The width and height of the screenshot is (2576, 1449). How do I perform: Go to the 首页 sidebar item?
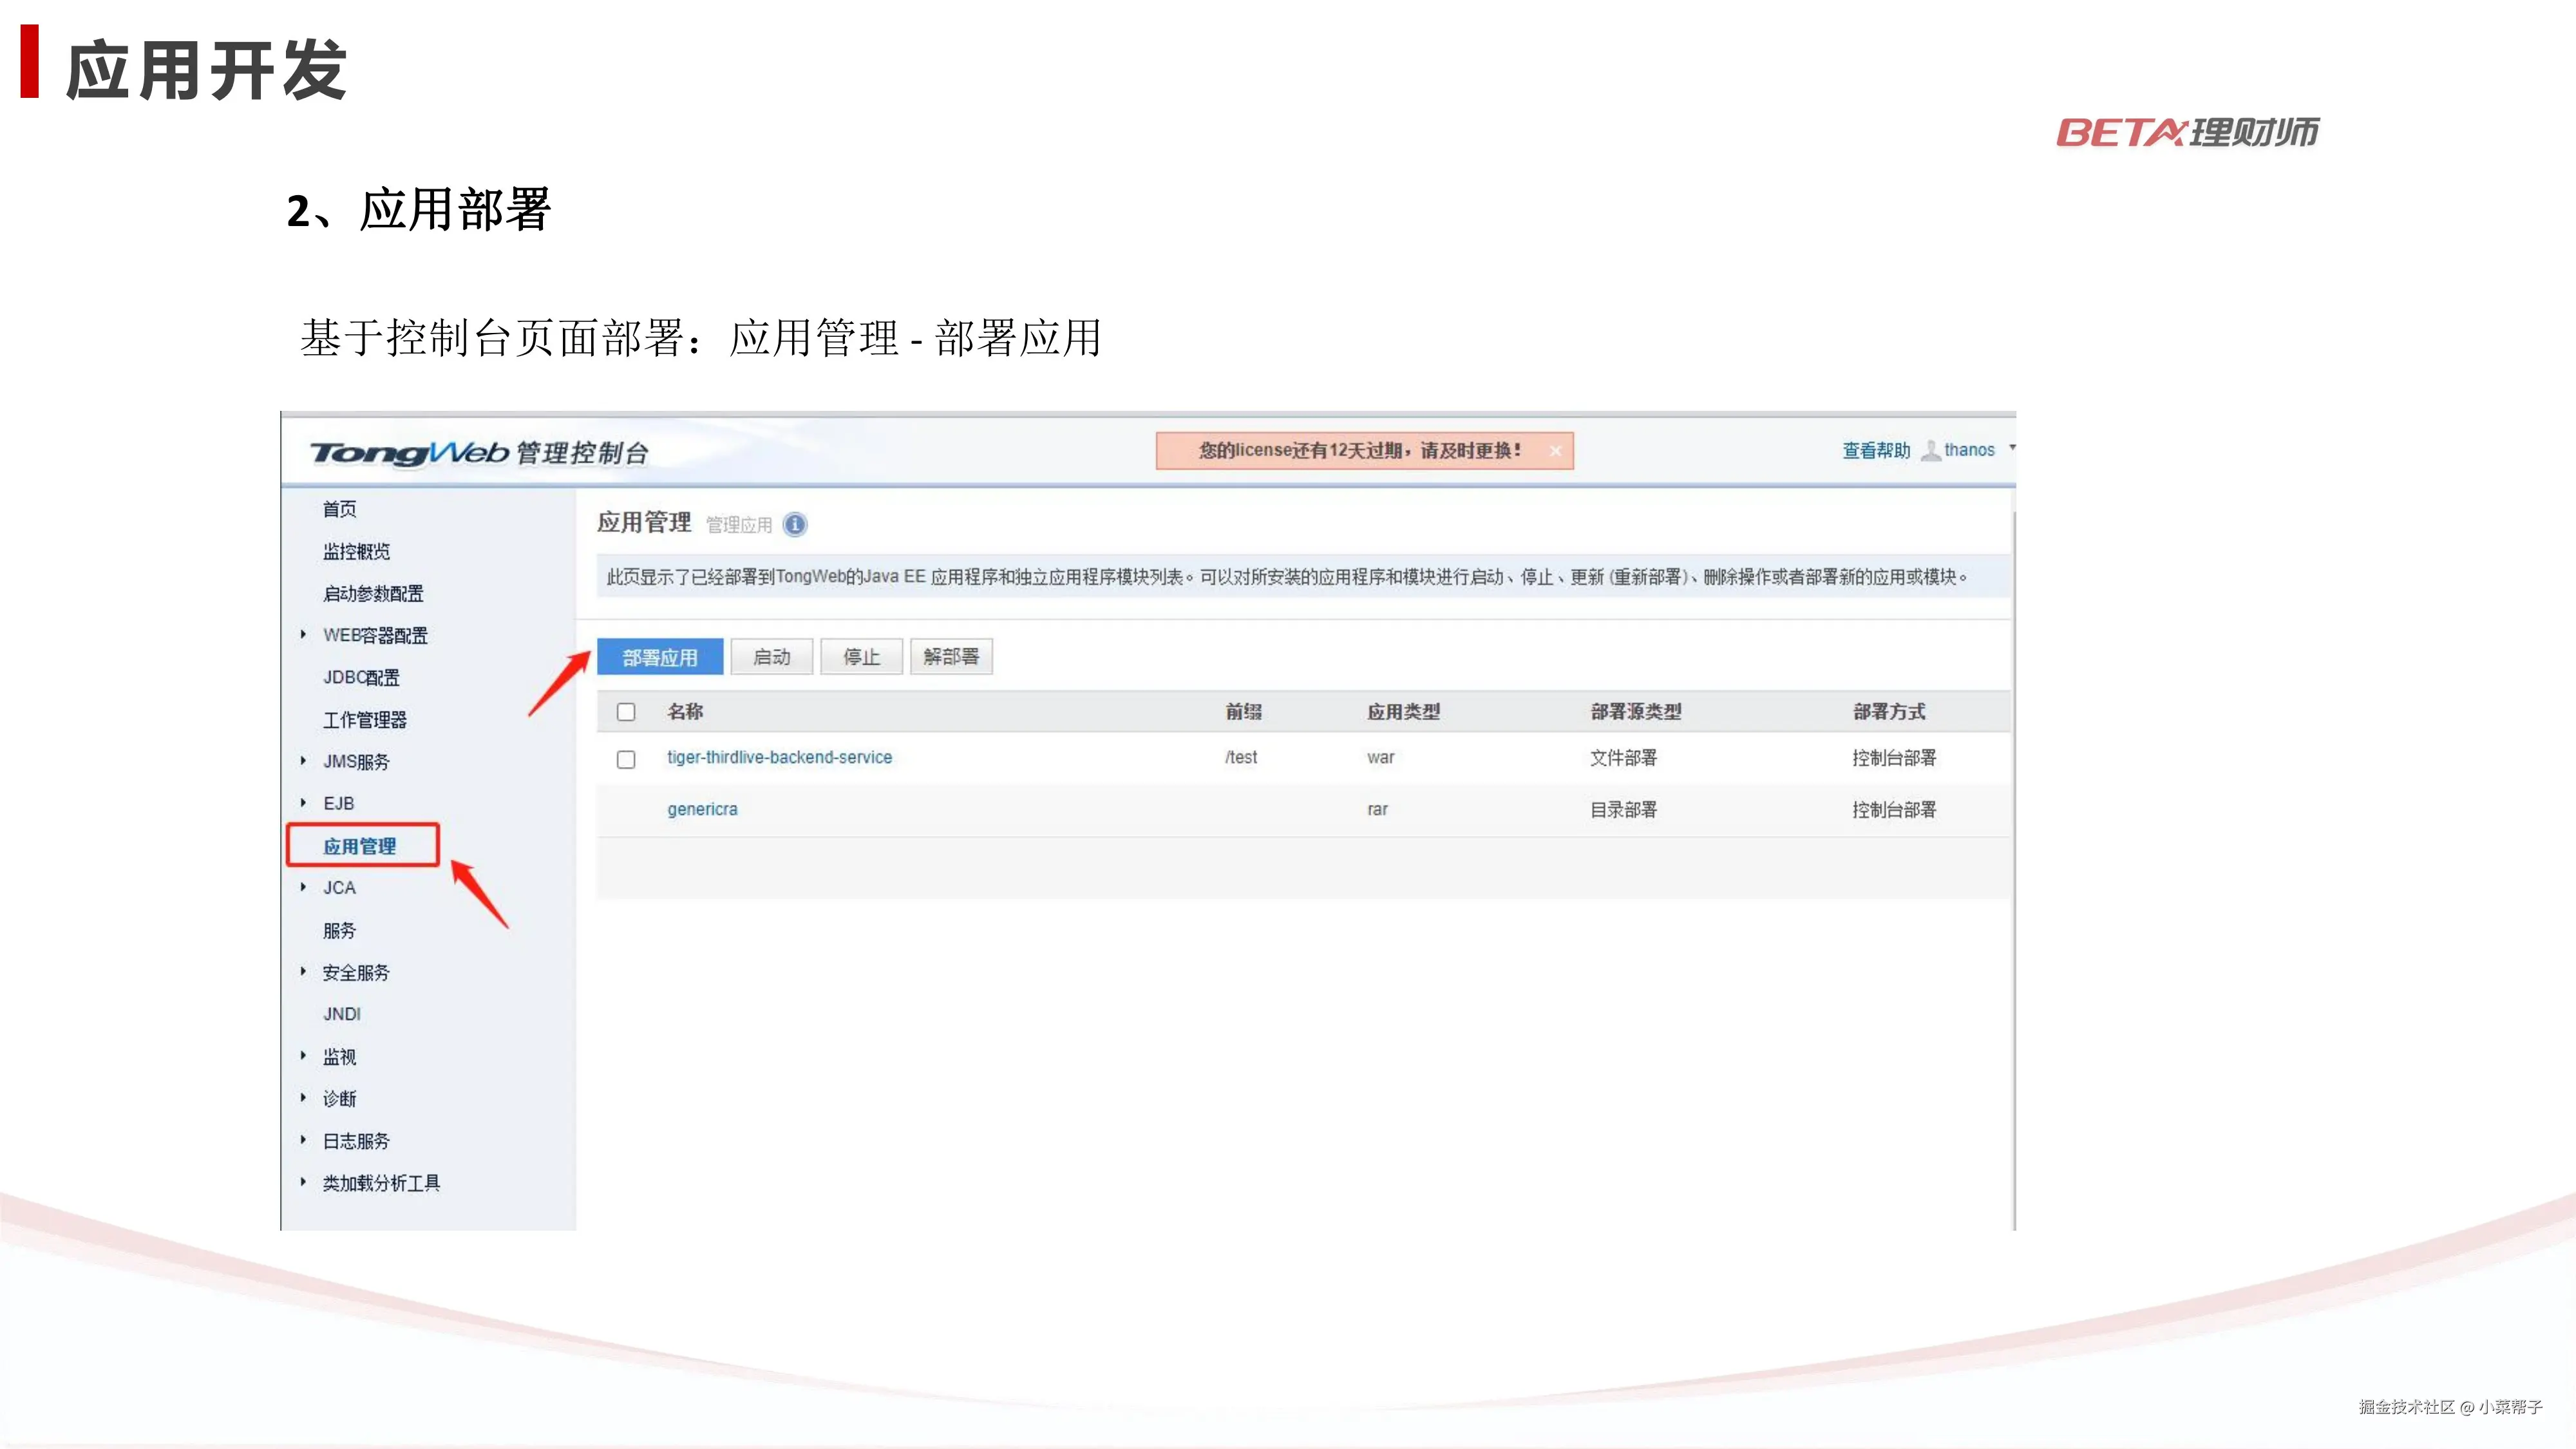[x=339, y=509]
